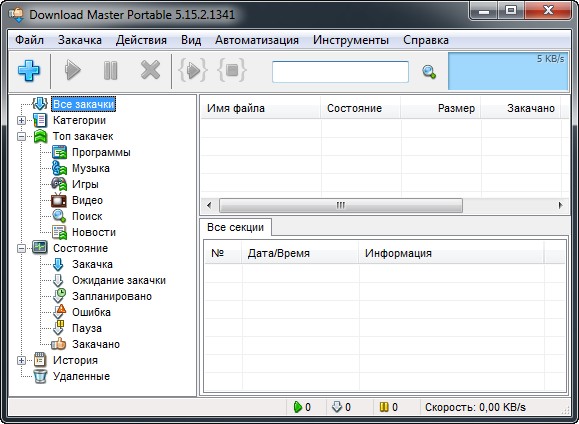Click the blue plus Add download icon
The width and height of the screenshot is (579, 424).
(x=29, y=70)
